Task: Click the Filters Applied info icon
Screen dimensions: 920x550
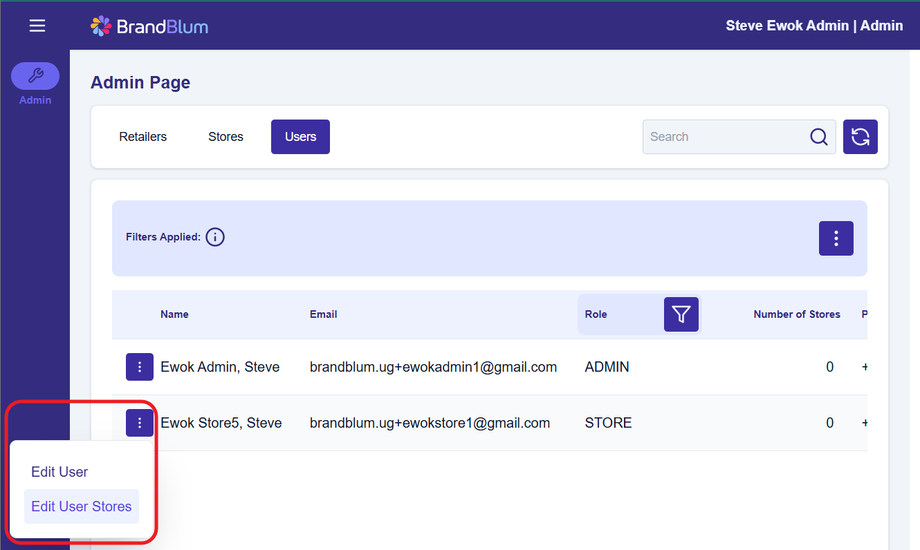Action: coord(215,237)
